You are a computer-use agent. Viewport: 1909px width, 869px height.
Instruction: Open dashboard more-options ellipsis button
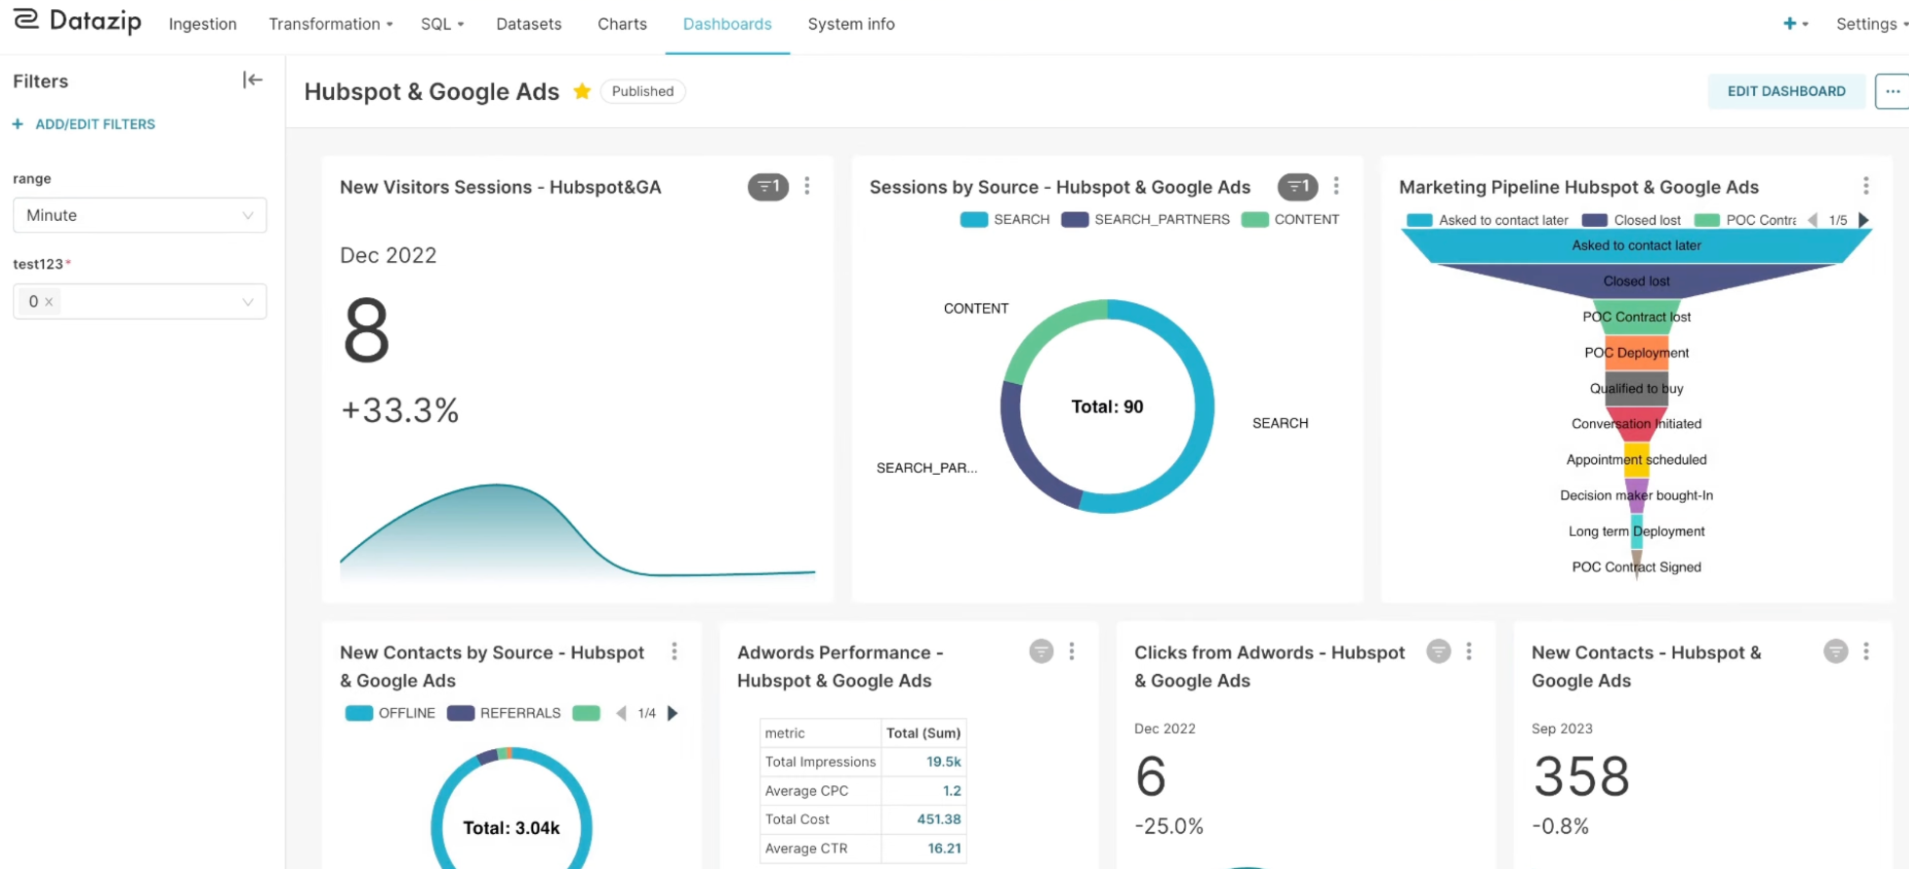point(1892,91)
